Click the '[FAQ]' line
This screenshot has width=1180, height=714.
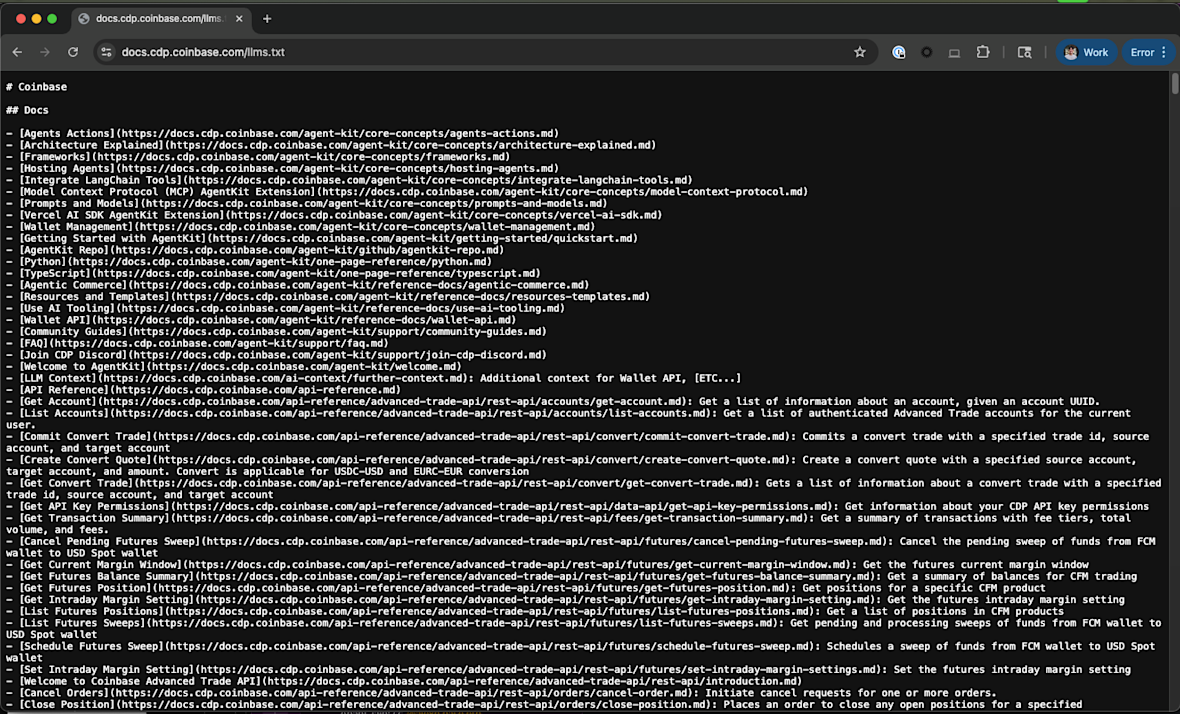[197, 343]
